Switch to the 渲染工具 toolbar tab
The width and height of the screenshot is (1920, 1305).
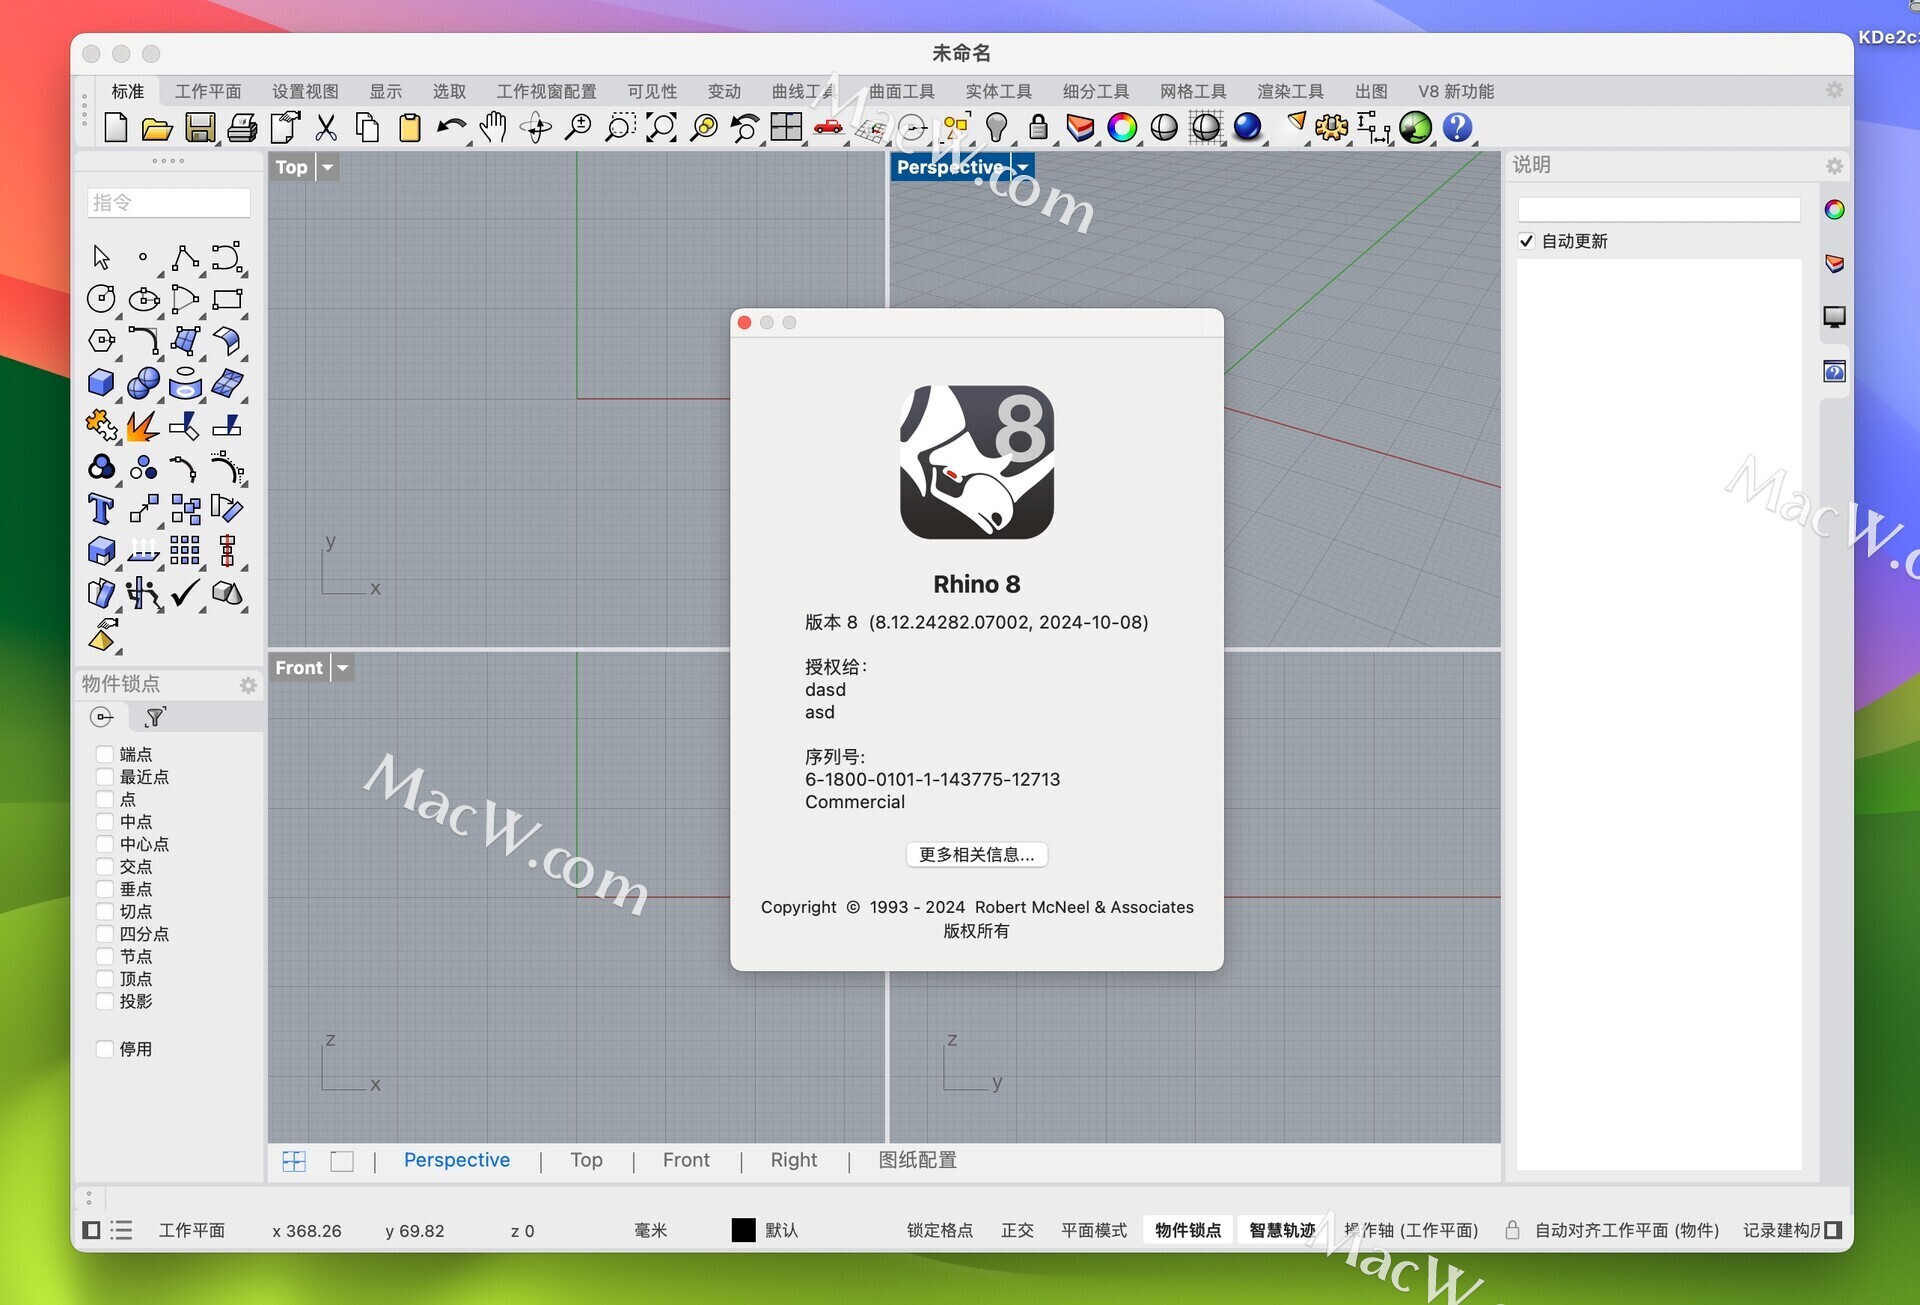(x=1290, y=91)
